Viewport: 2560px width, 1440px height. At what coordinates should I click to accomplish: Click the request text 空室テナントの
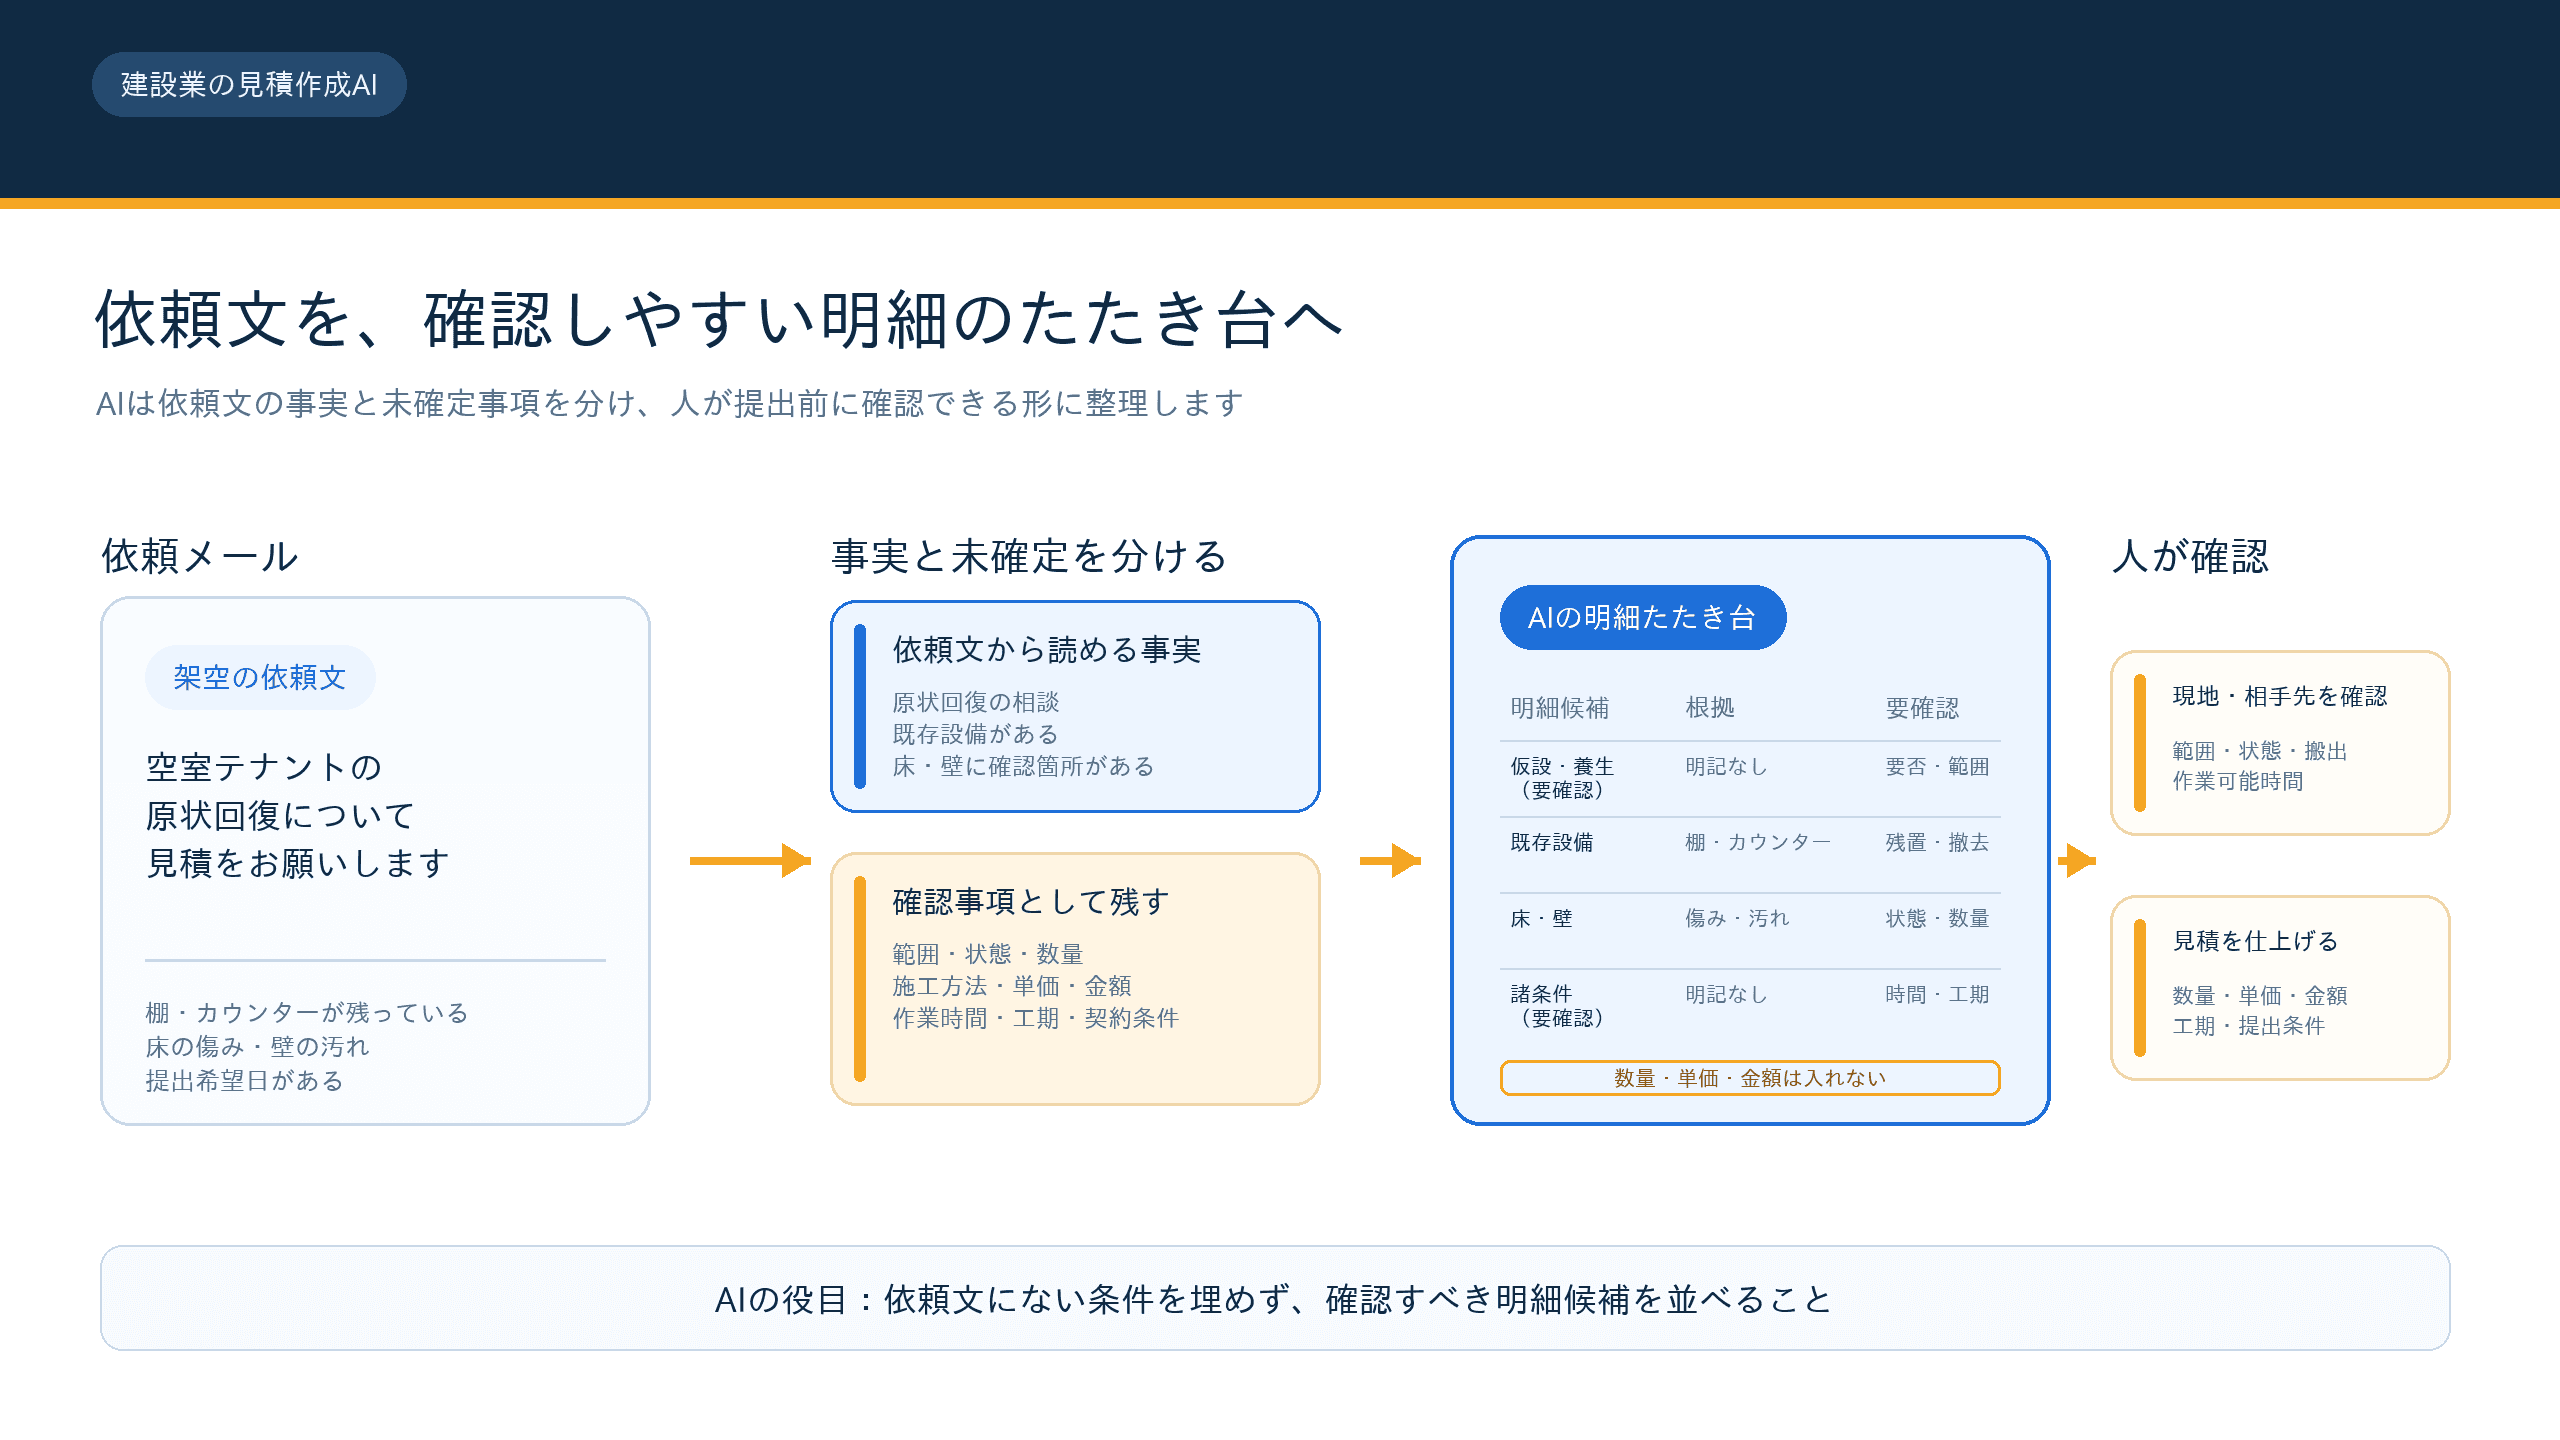pos(264,767)
